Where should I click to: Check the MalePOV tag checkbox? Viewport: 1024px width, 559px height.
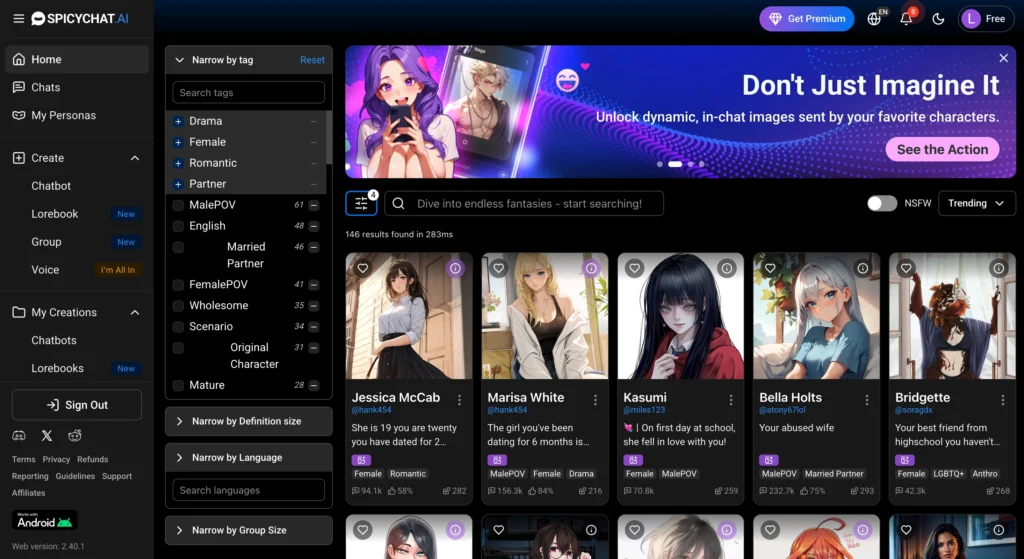178,205
